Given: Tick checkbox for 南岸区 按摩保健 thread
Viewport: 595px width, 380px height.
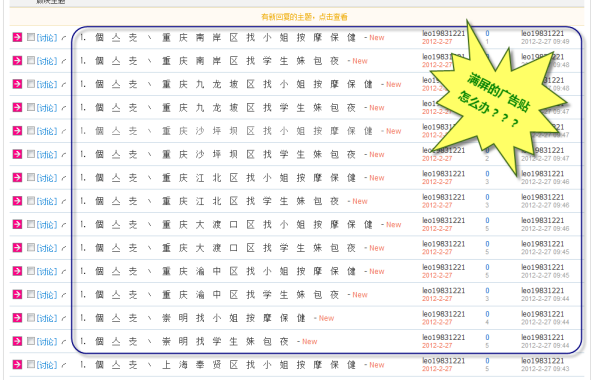Looking at the screenshot, I should point(31,37).
